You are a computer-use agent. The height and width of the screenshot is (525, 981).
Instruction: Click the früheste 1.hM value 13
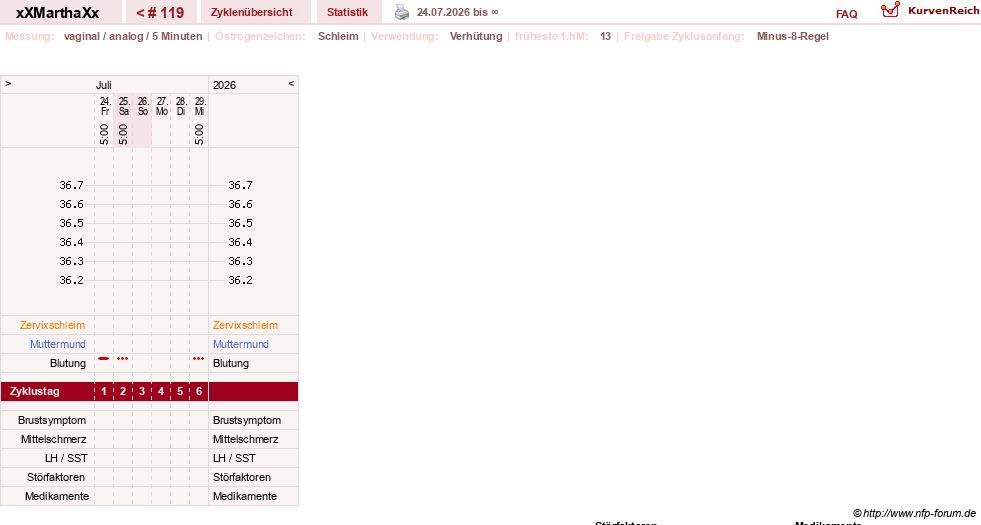605,36
